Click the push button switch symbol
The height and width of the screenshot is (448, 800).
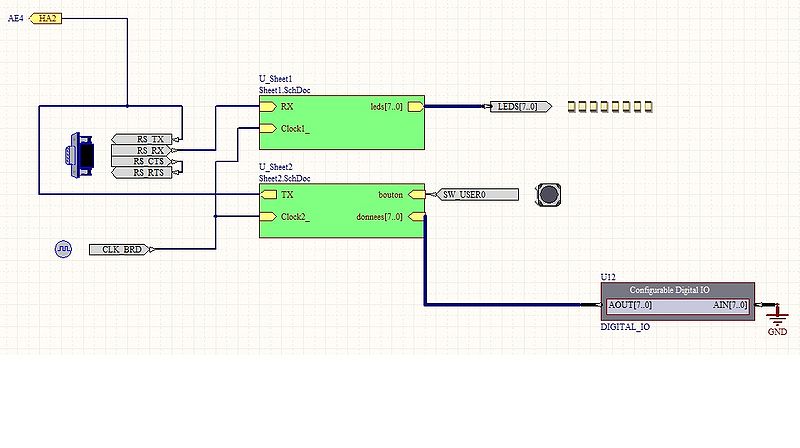click(549, 195)
